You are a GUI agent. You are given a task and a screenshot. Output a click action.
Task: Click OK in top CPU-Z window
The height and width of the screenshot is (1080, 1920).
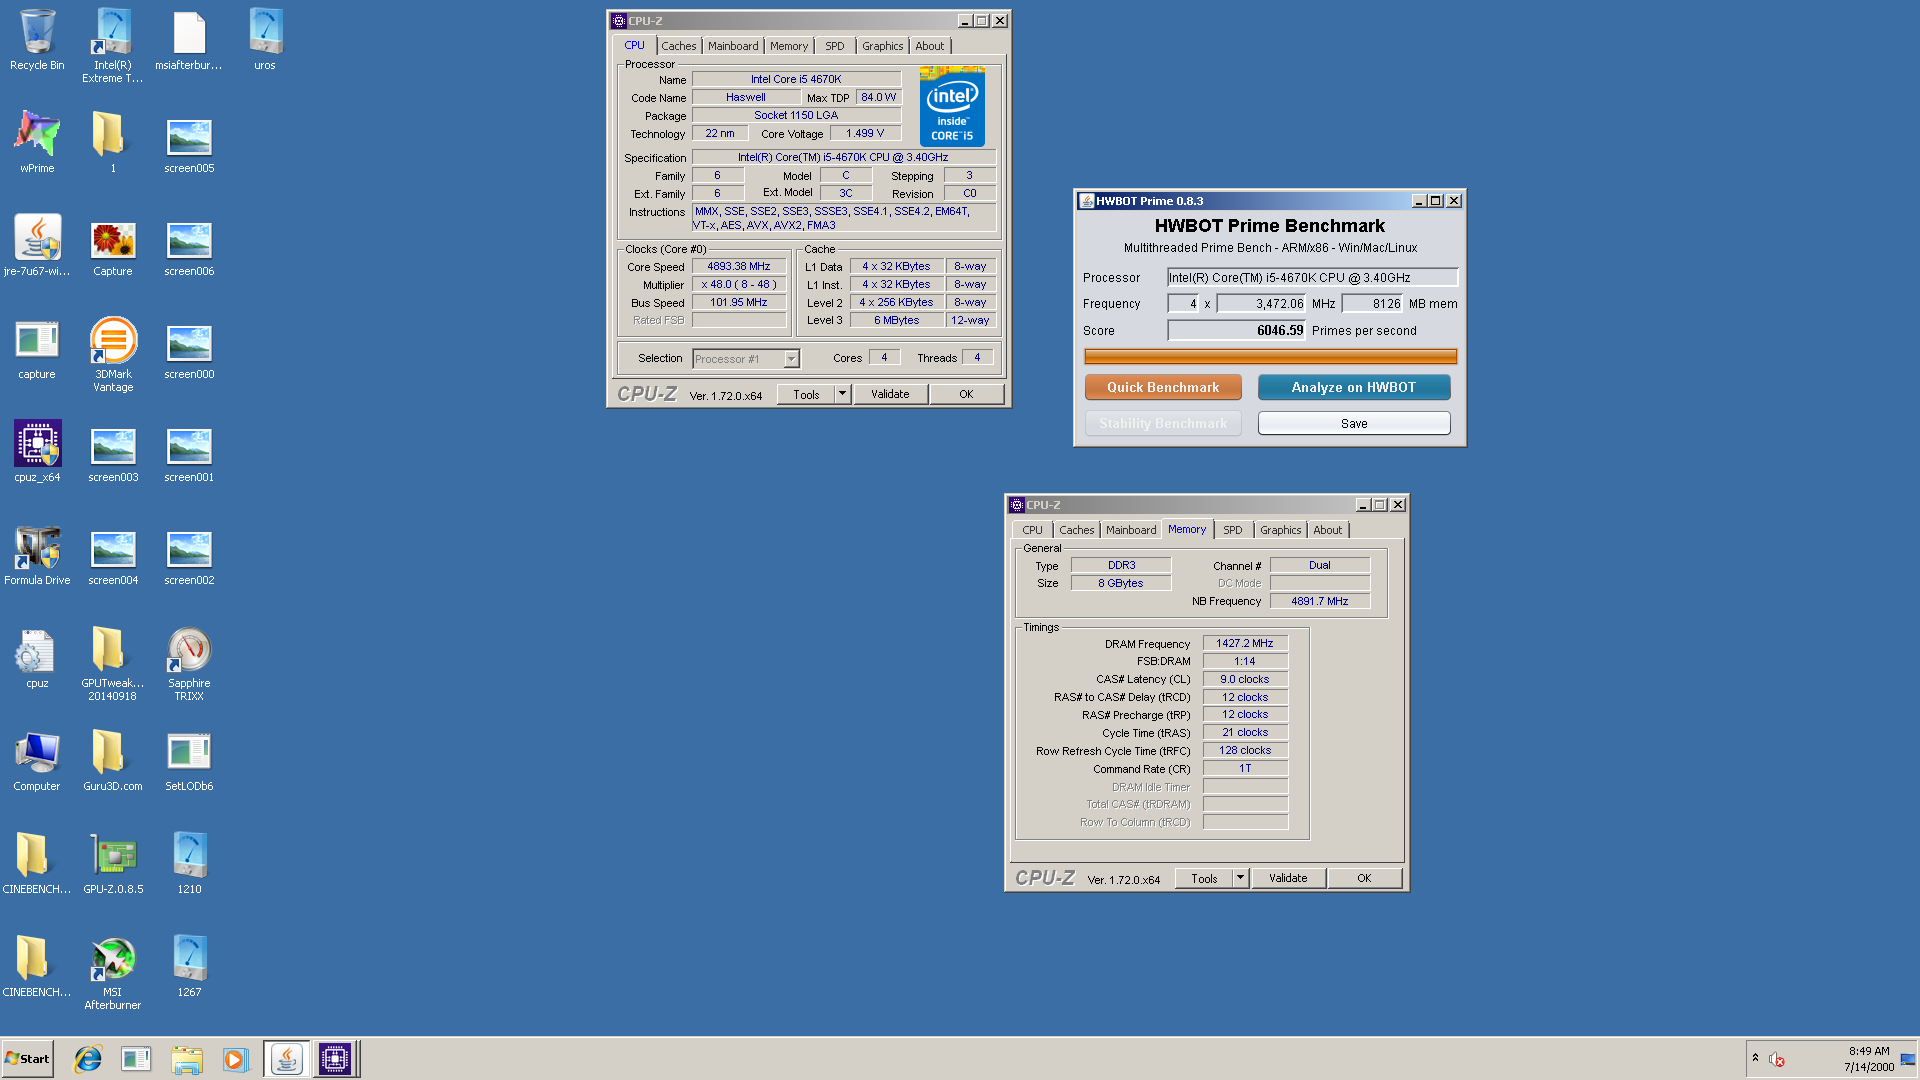tap(966, 394)
